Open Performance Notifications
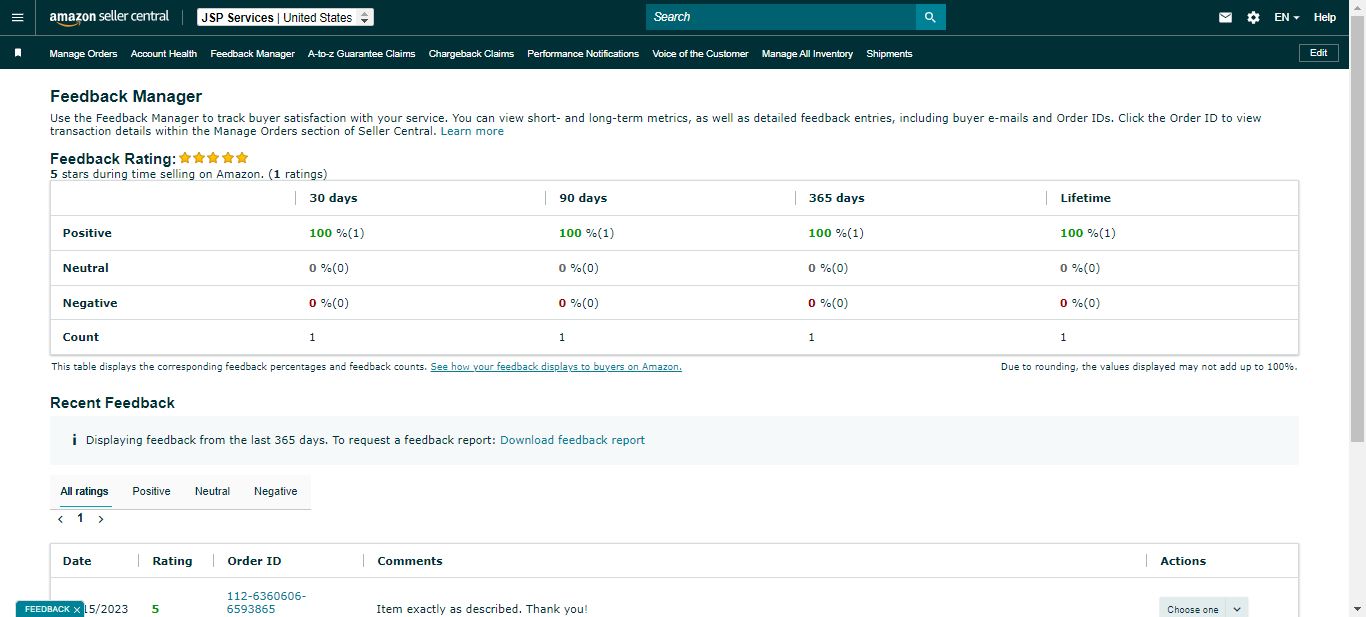The height and width of the screenshot is (617, 1366). (x=583, y=54)
